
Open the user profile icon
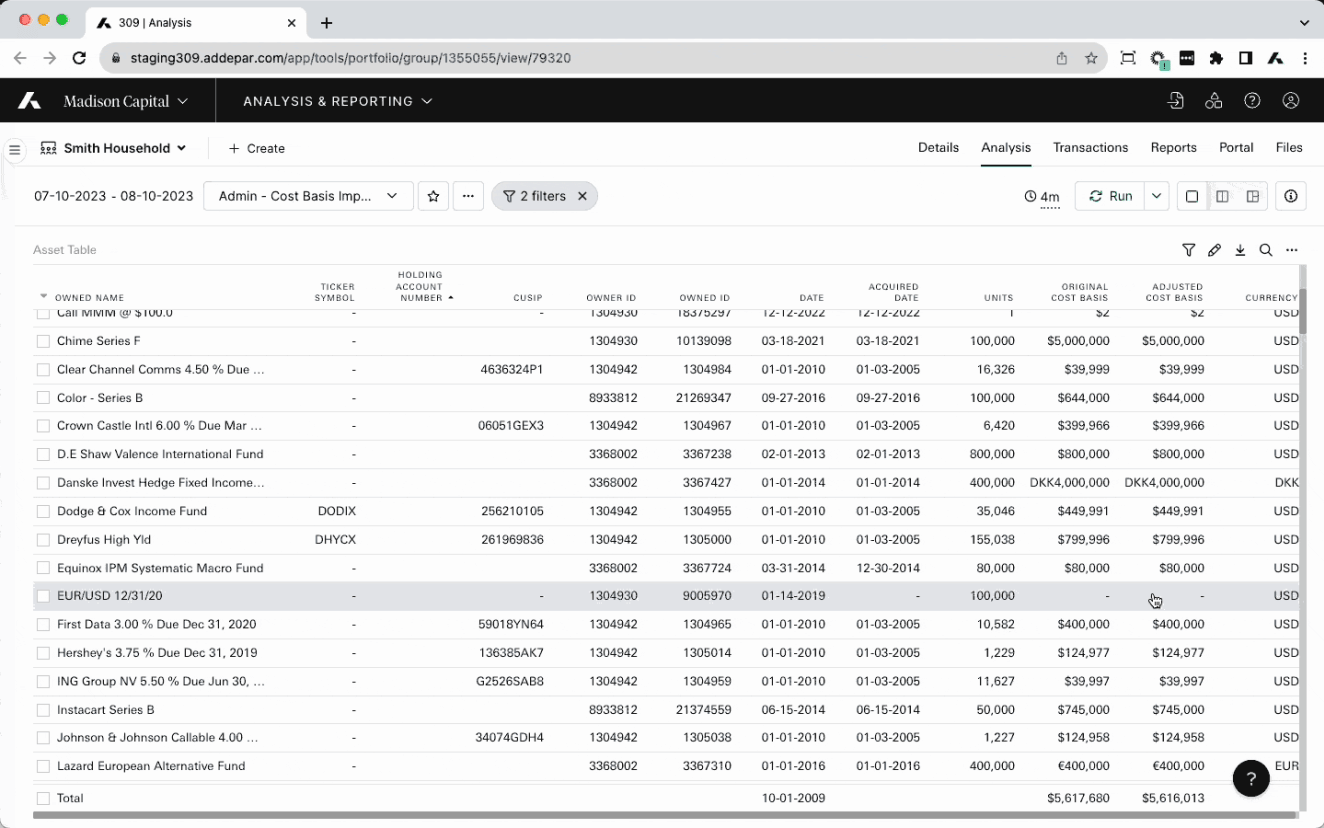(x=1291, y=101)
